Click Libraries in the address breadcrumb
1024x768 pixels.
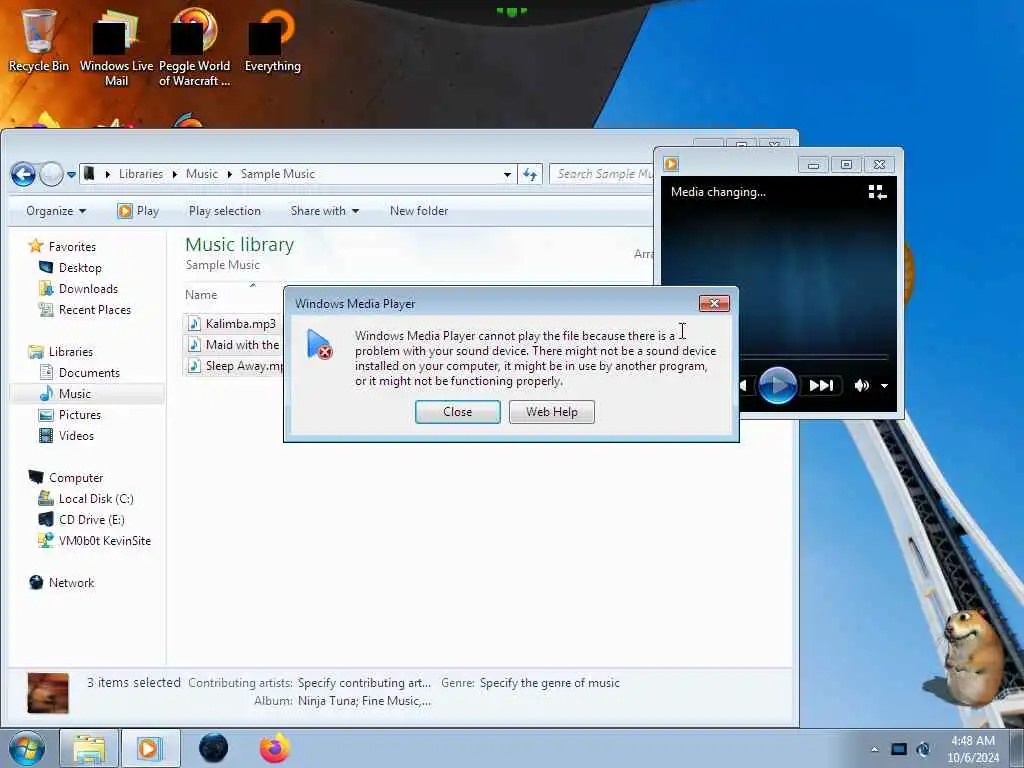[x=140, y=174]
